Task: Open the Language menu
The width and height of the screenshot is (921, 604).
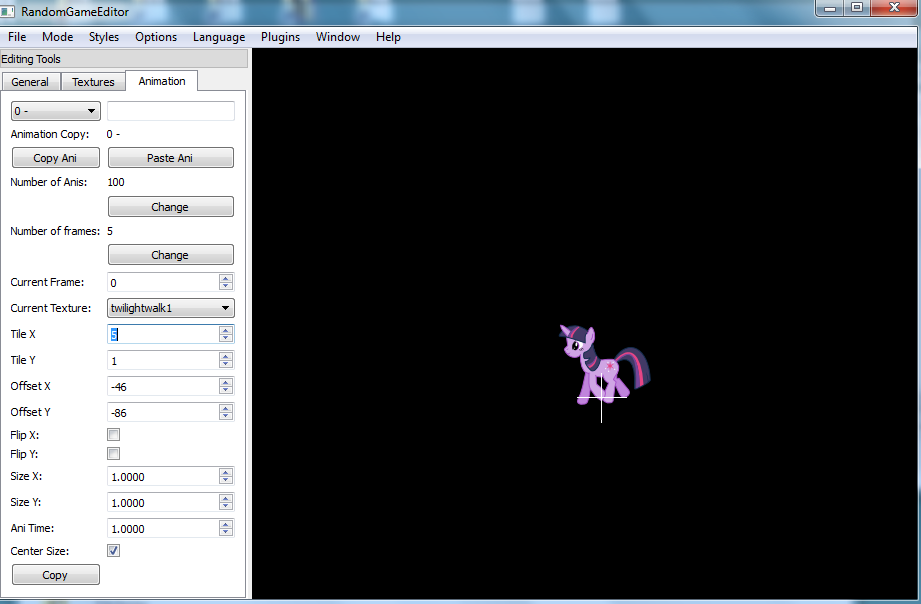Action: (219, 36)
